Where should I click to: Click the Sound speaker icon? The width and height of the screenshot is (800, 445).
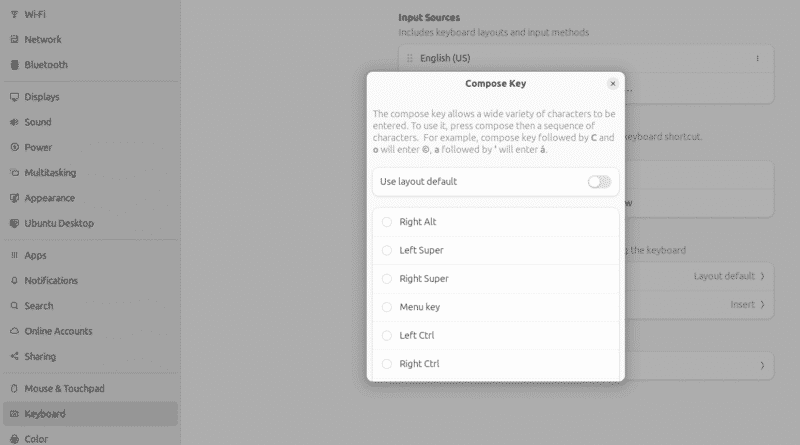pos(14,122)
